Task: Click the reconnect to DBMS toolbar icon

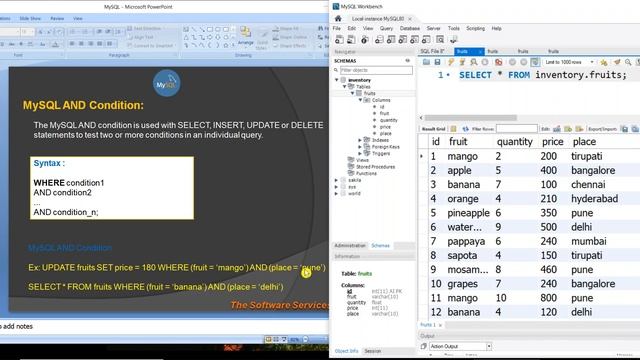Action: [453, 40]
